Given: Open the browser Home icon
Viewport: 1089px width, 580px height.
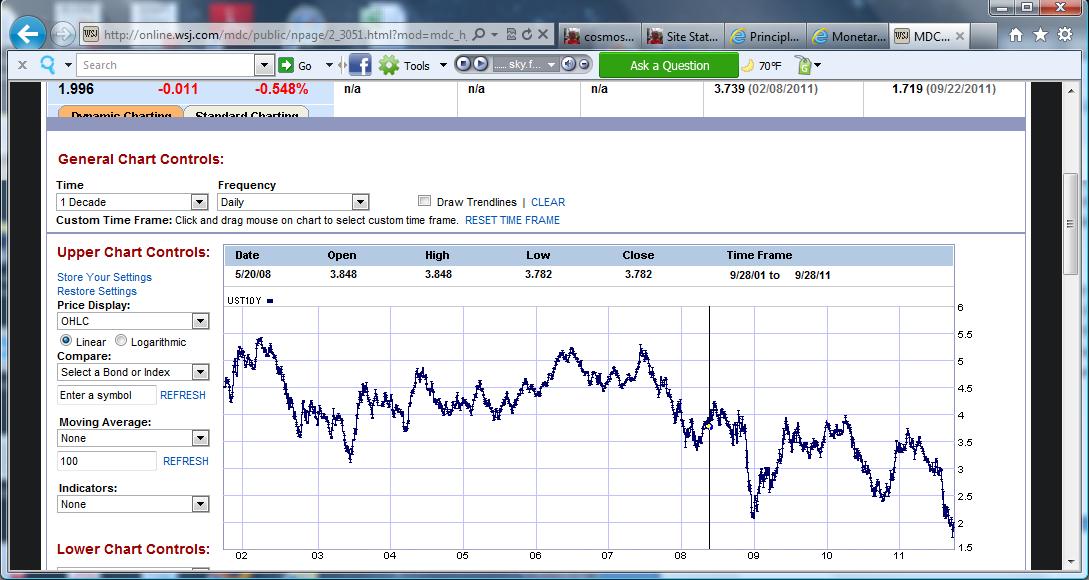Looking at the screenshot, I should 1016,35.
